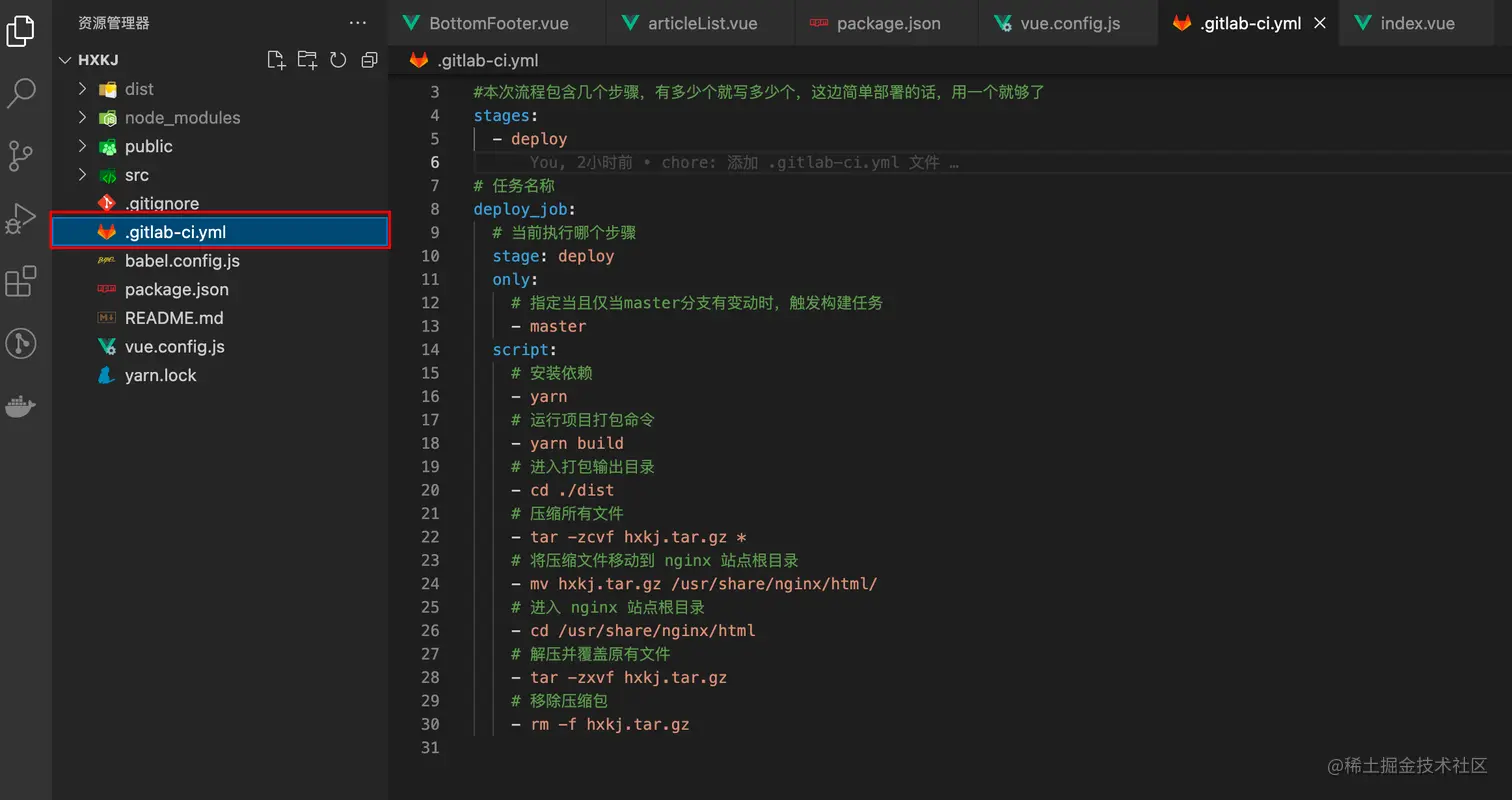Click the '# 移除压缩包' comment line
This screenshot has width=1512, height=800.
559,701
